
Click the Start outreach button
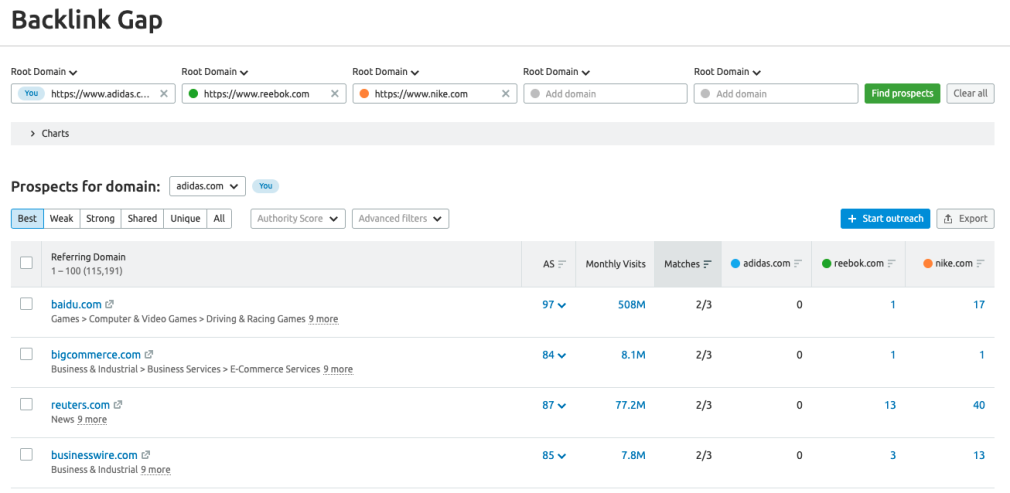[885, 218]
